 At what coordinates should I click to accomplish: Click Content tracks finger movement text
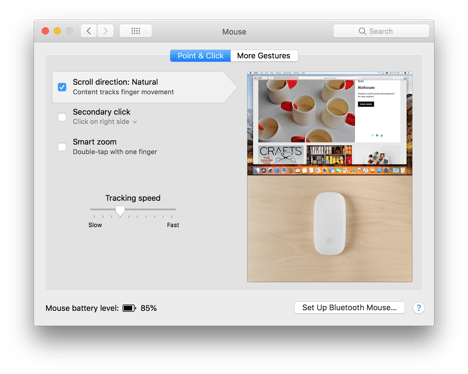coord(123,92)
